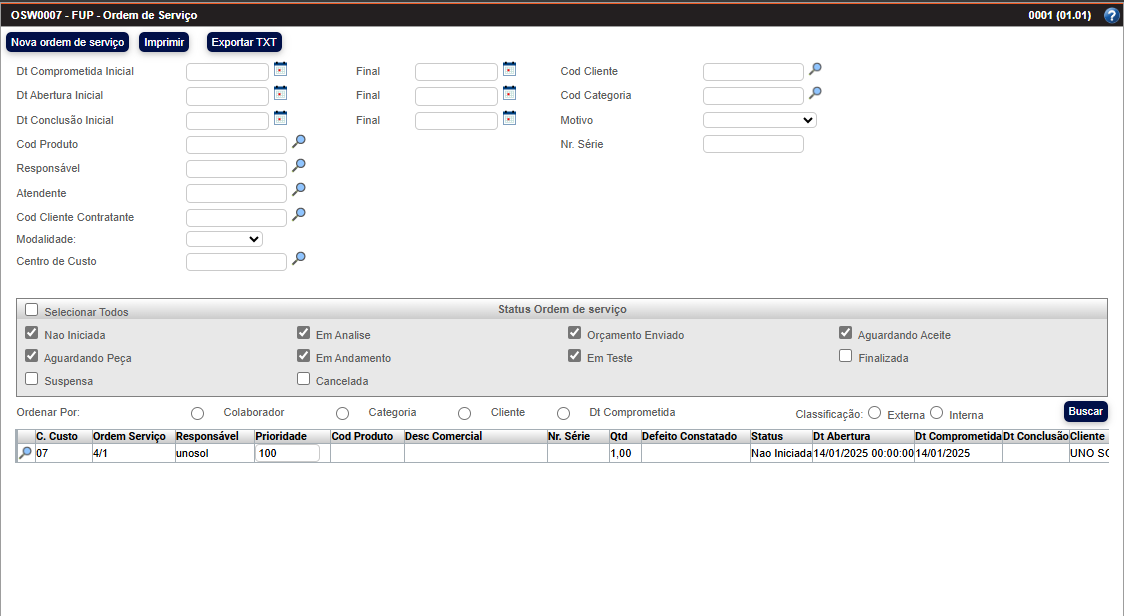The height and width of the screenshot is (616, 1124).
Task: Uncheck the Em Andamento status
Action: (304, 355)
